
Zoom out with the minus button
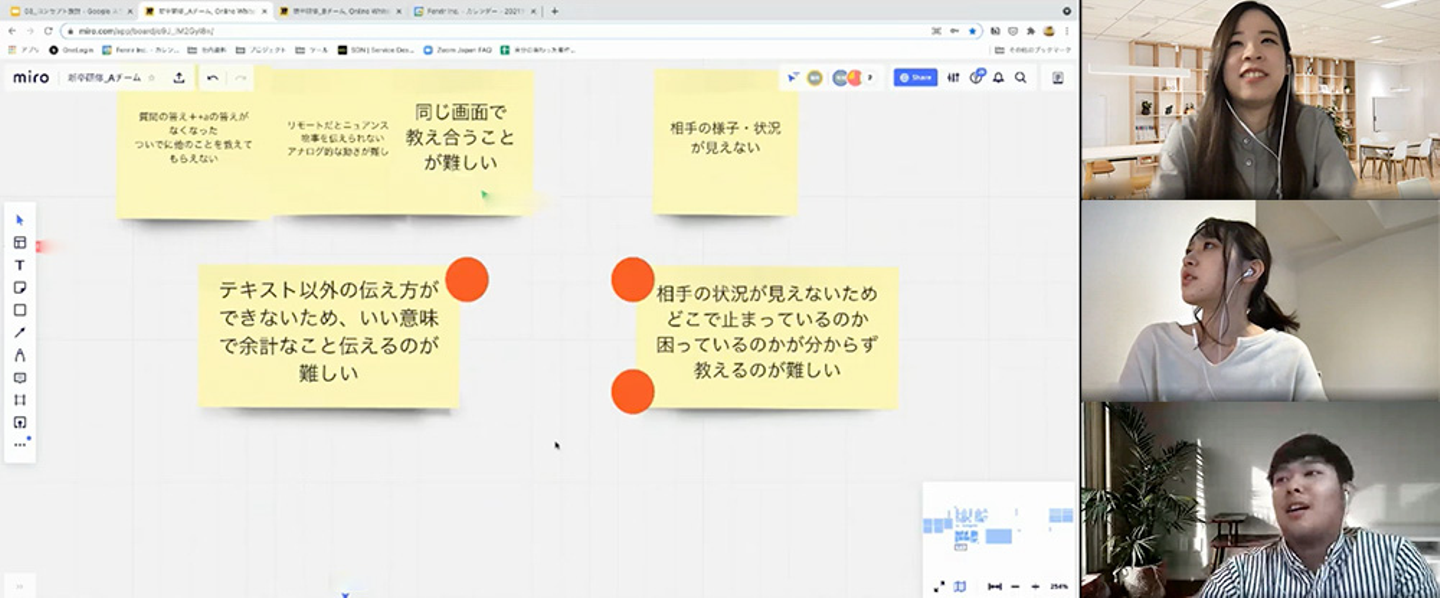[x=1015, y=586]
